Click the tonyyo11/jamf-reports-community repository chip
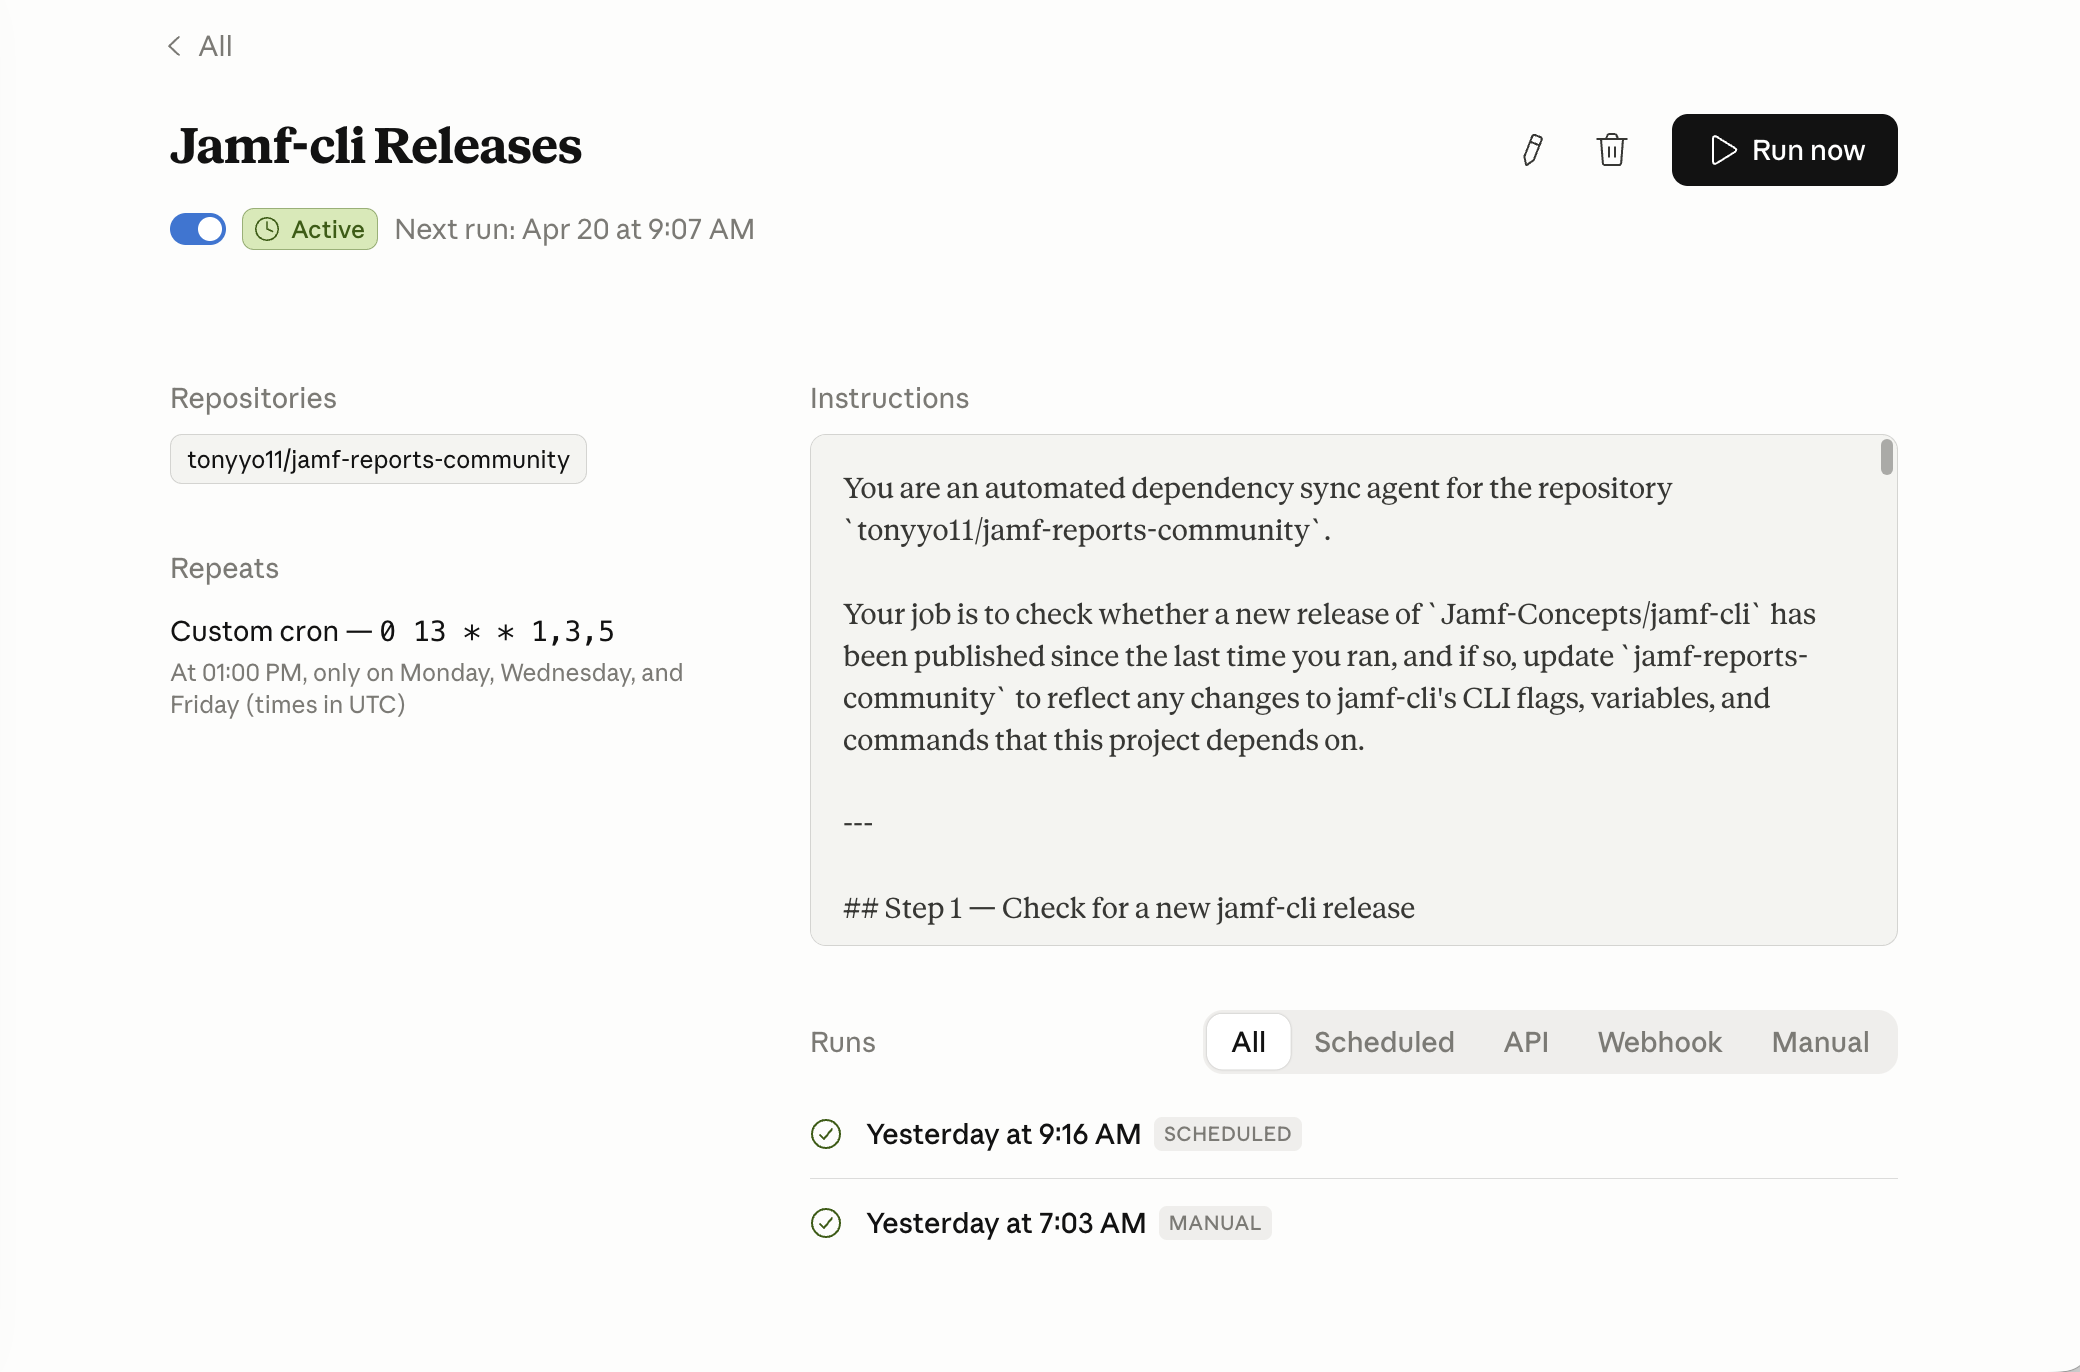This screenshot has width=2080, height=1372. [x=378, y=459]
